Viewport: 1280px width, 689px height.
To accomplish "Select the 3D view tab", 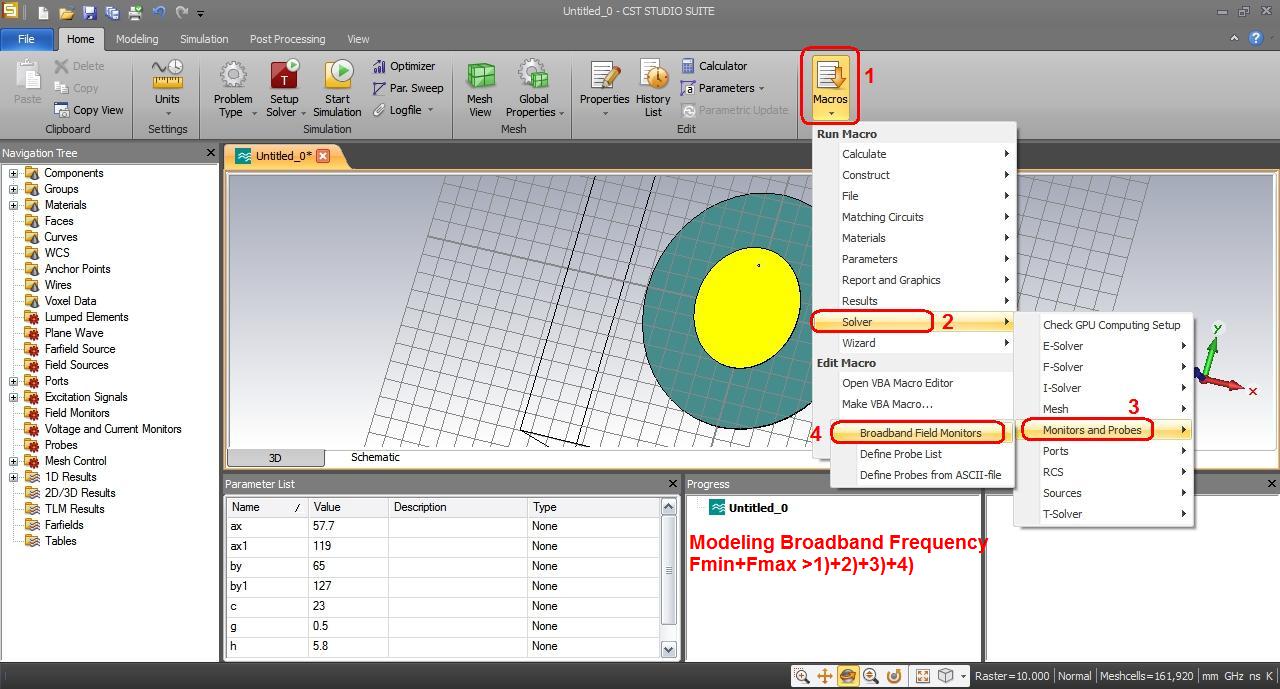I will (x=275, y=458).
